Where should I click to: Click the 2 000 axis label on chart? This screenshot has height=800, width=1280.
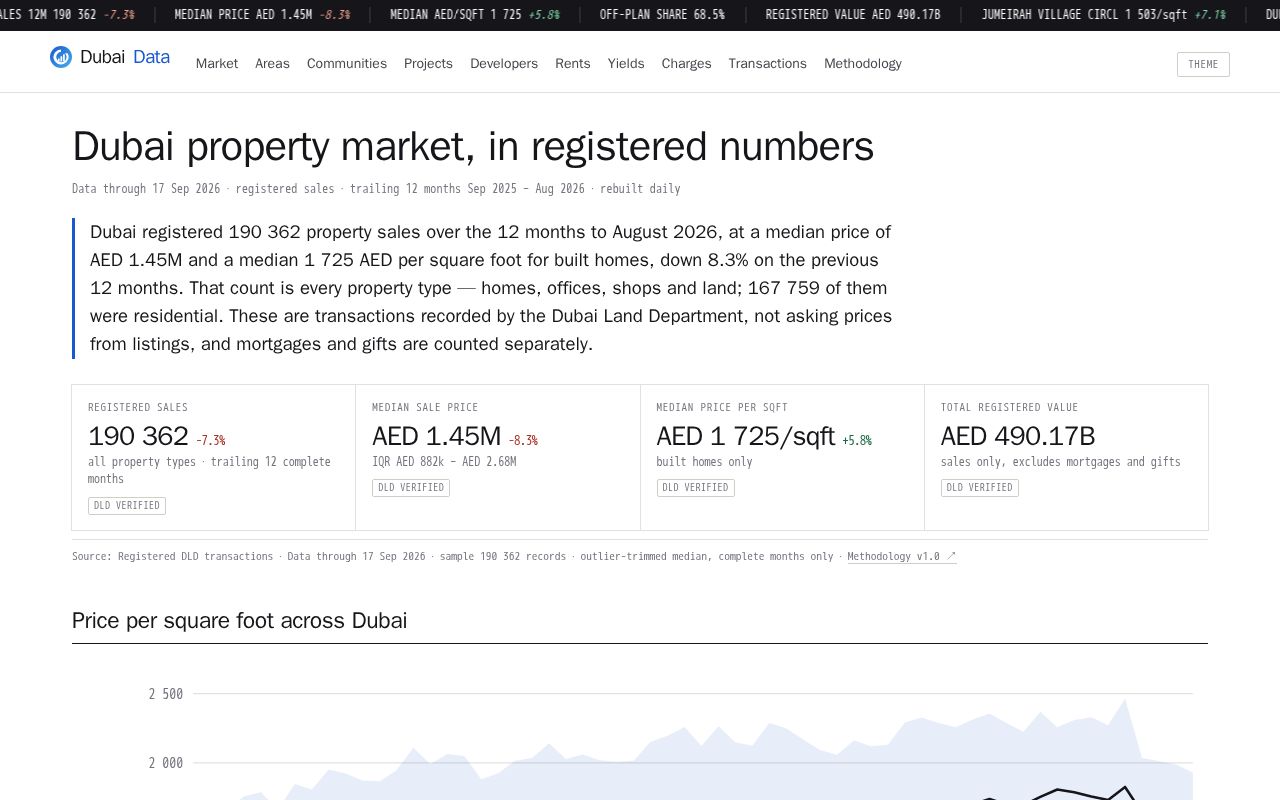[x=166, y=763]
